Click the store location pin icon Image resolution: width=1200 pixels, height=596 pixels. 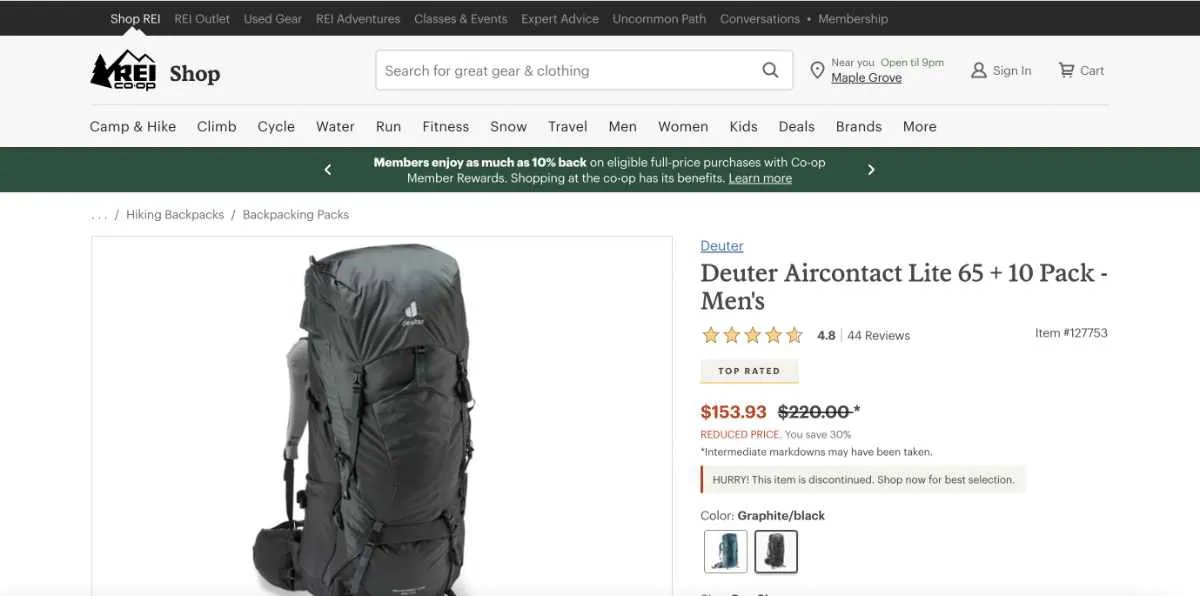click(817, 70)
